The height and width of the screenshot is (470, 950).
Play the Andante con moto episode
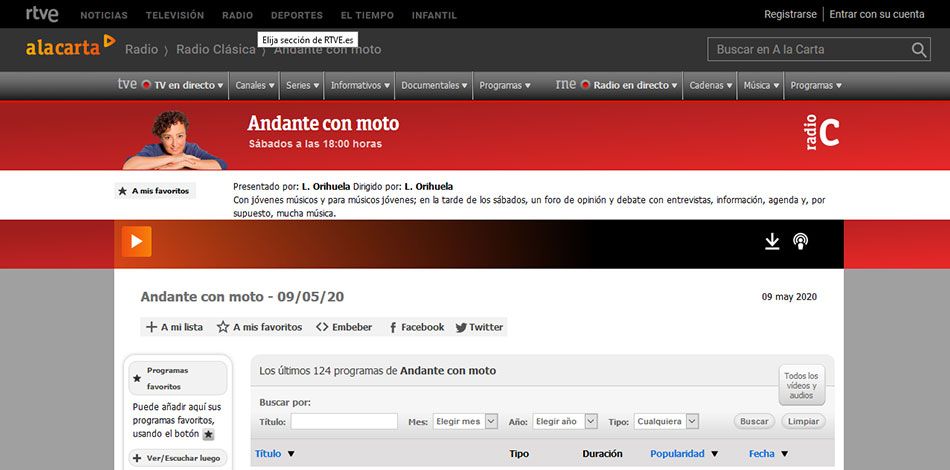click(x=136, y=242)
